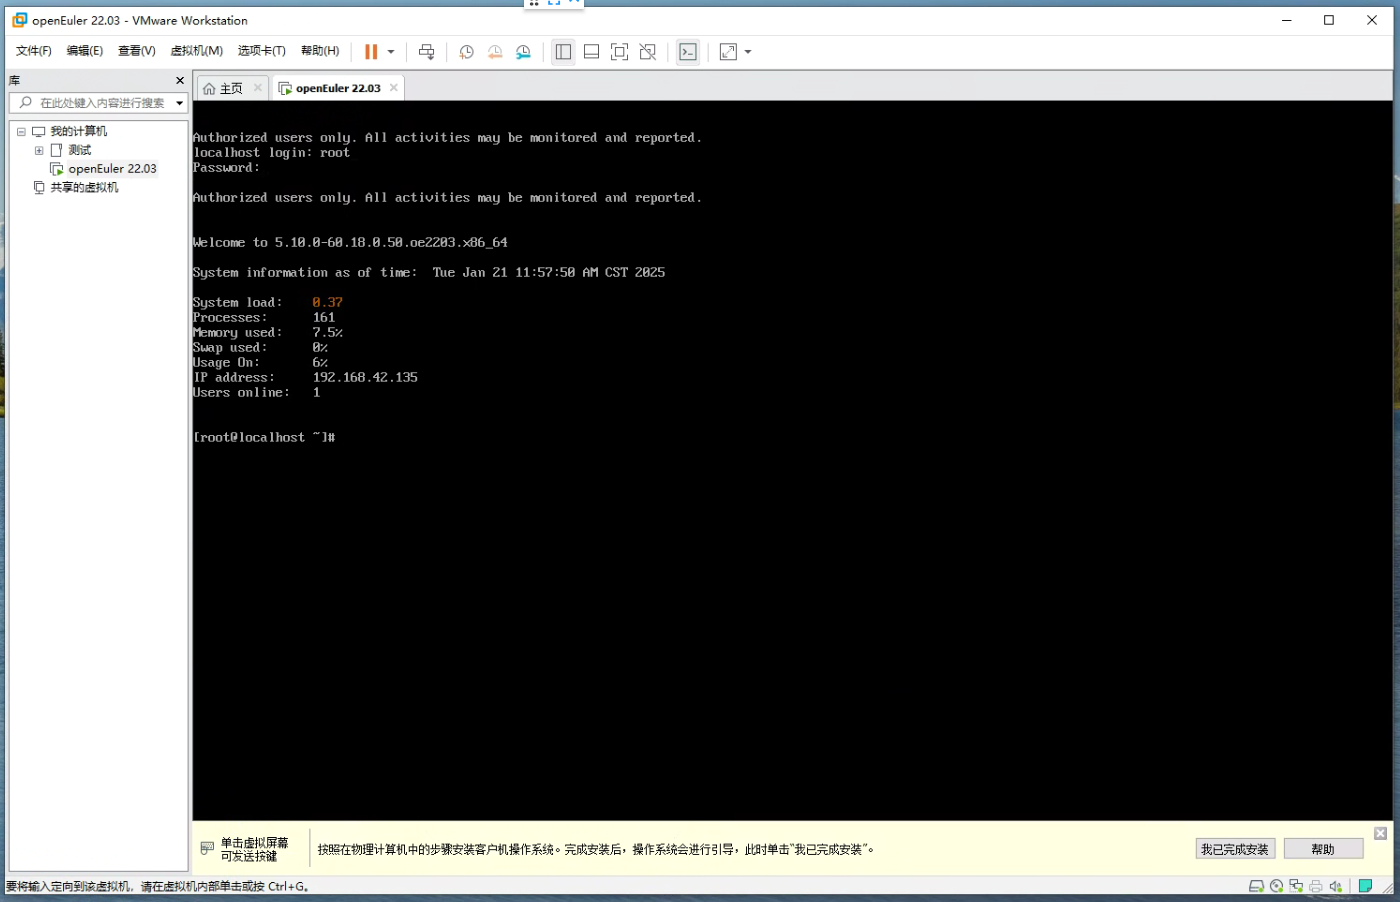The width and height of the screenshot is (1400, 902).
Task: Click the magnifier icon in the library search
Action: 26,103
